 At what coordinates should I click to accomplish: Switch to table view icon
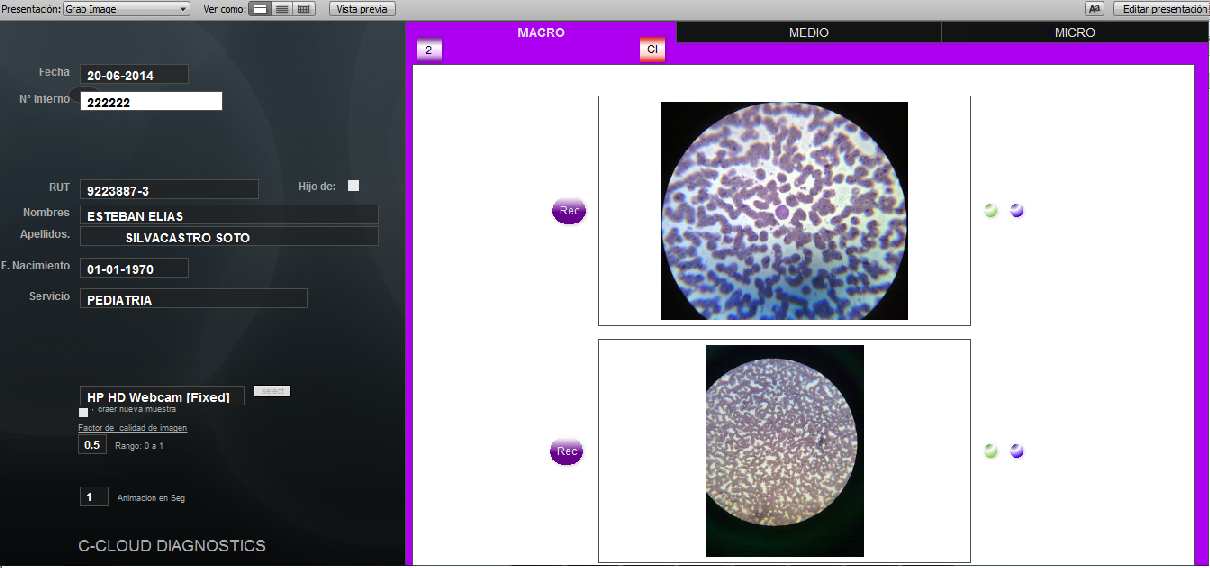tap(304, 8)
